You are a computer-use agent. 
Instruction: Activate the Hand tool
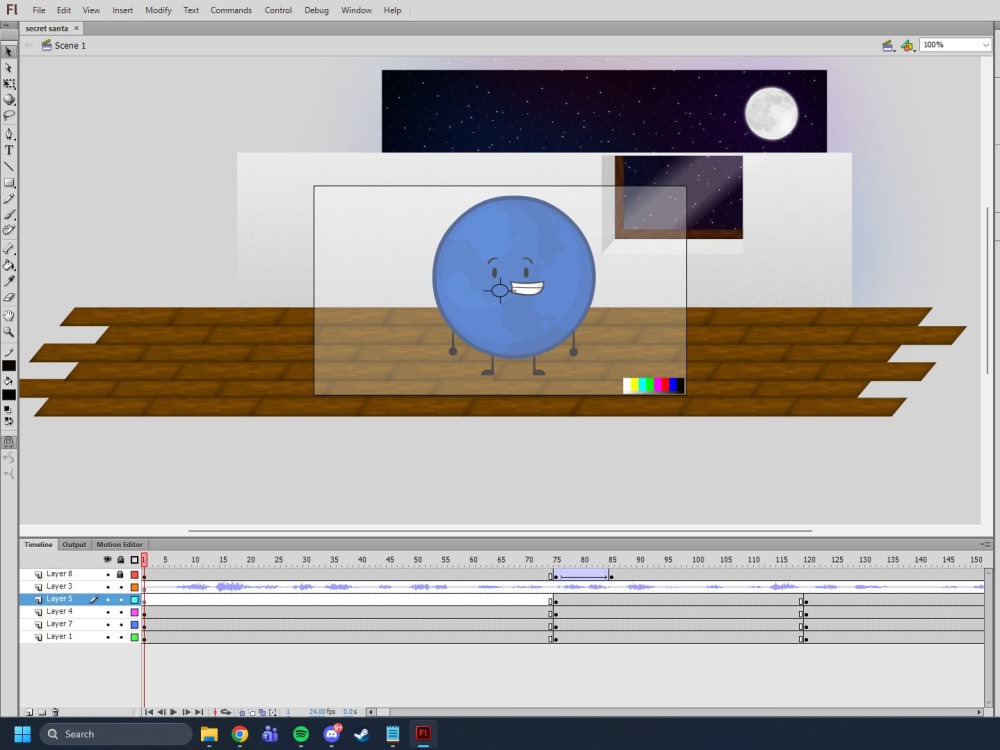coord(11,314)
